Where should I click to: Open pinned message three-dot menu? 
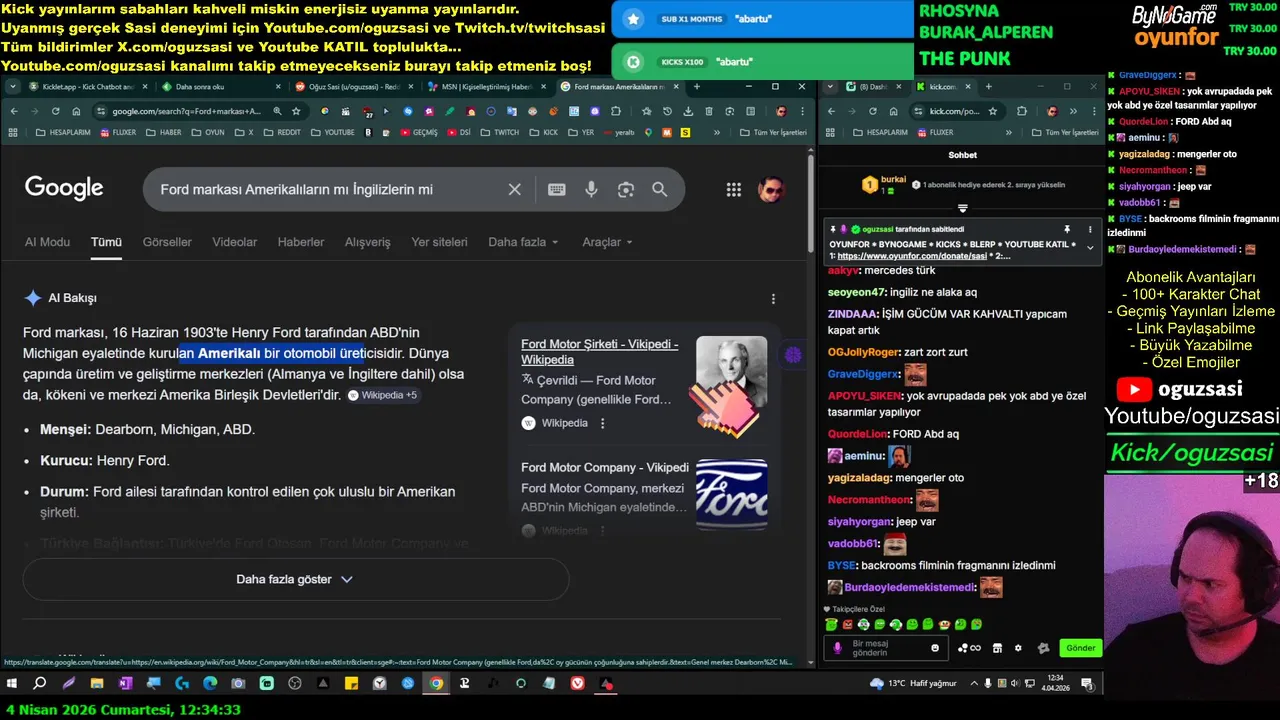click(x=1090, y=229)
